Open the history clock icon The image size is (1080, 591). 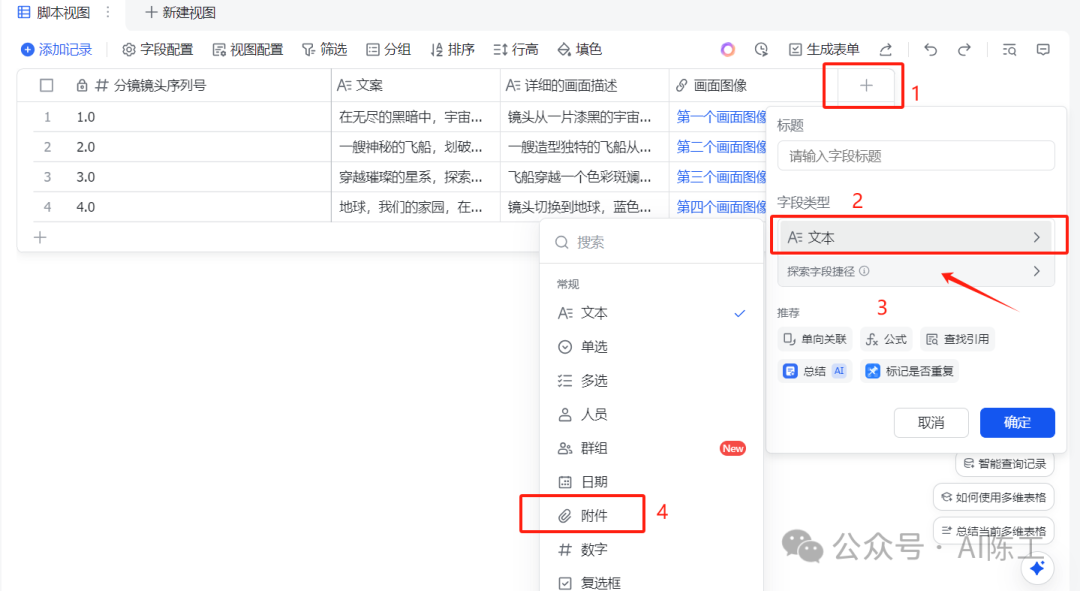coord(761,49)
